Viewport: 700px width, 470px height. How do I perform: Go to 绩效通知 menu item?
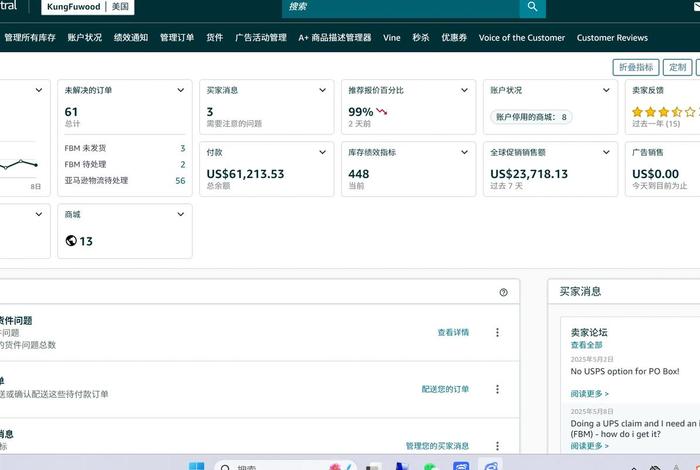point(131,37)
